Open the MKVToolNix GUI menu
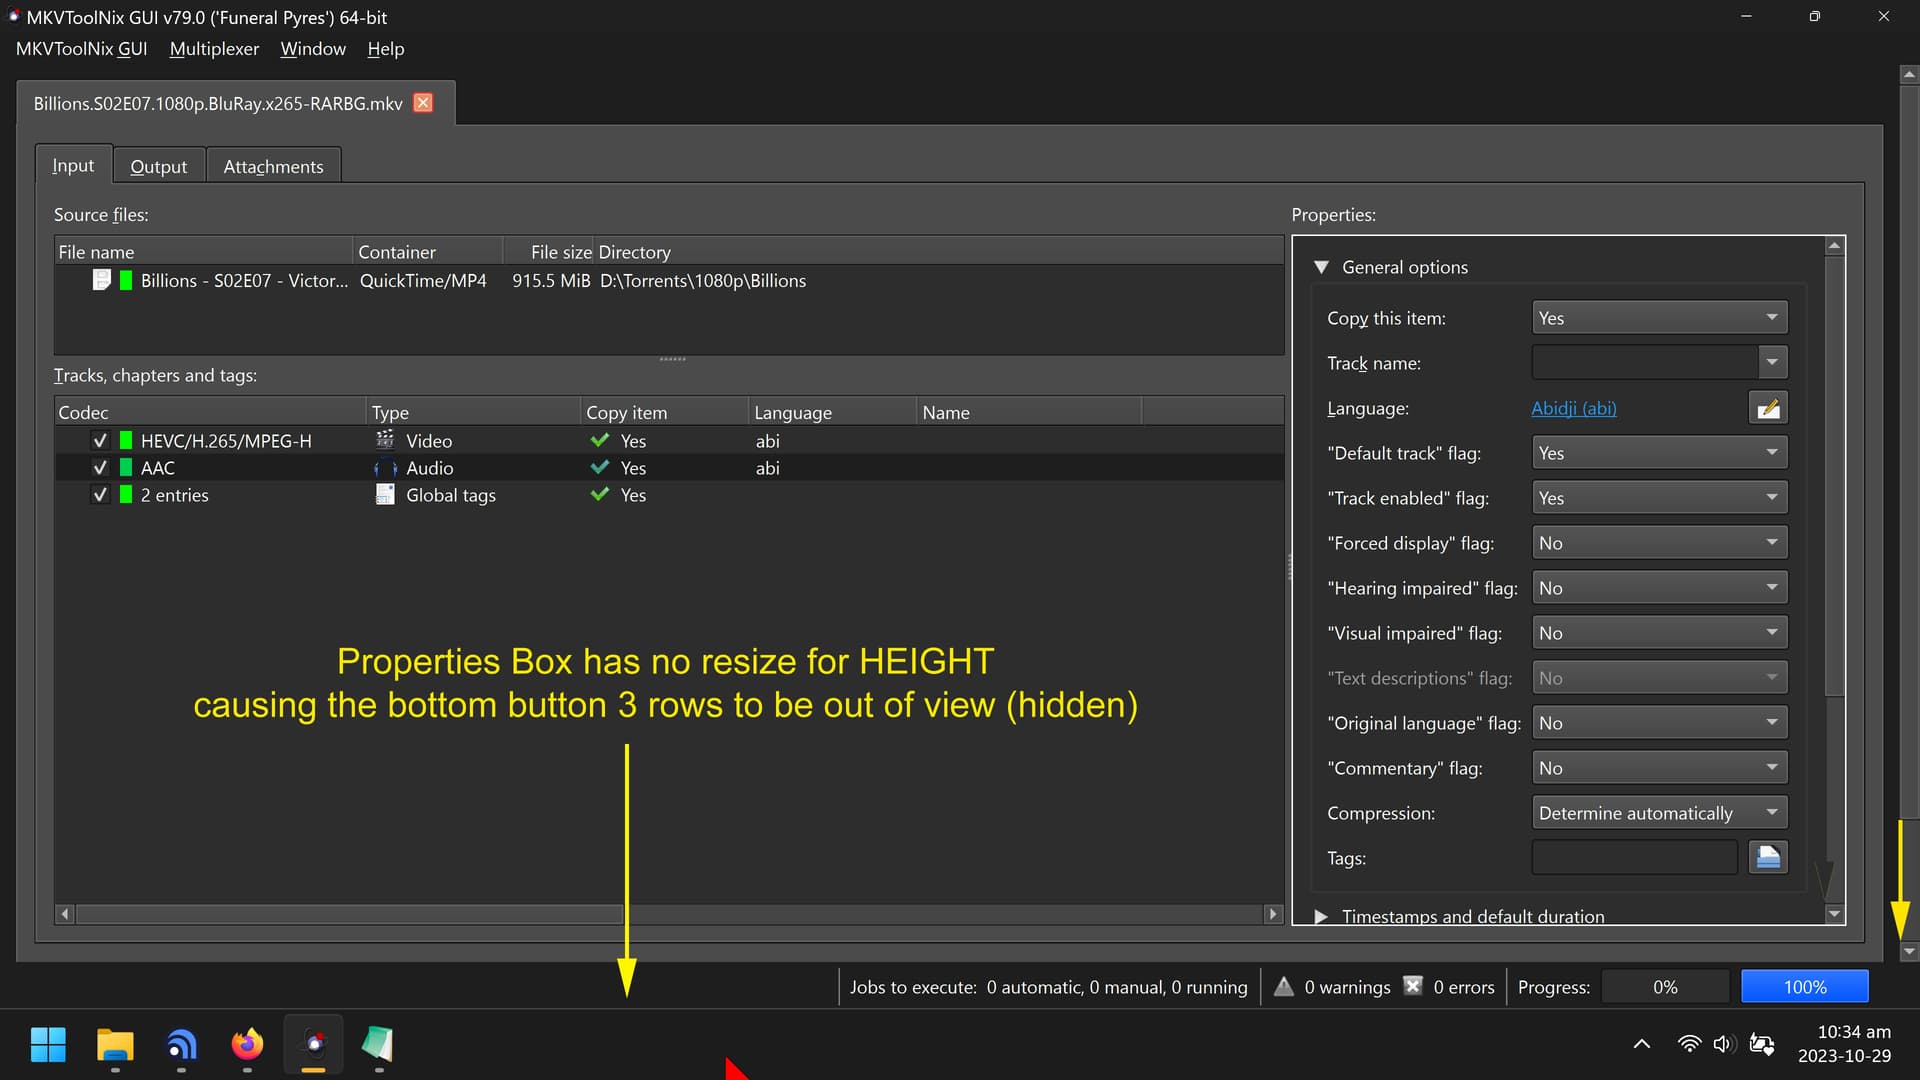This screenshot has height=1080, width=1920. coord(81,49)
